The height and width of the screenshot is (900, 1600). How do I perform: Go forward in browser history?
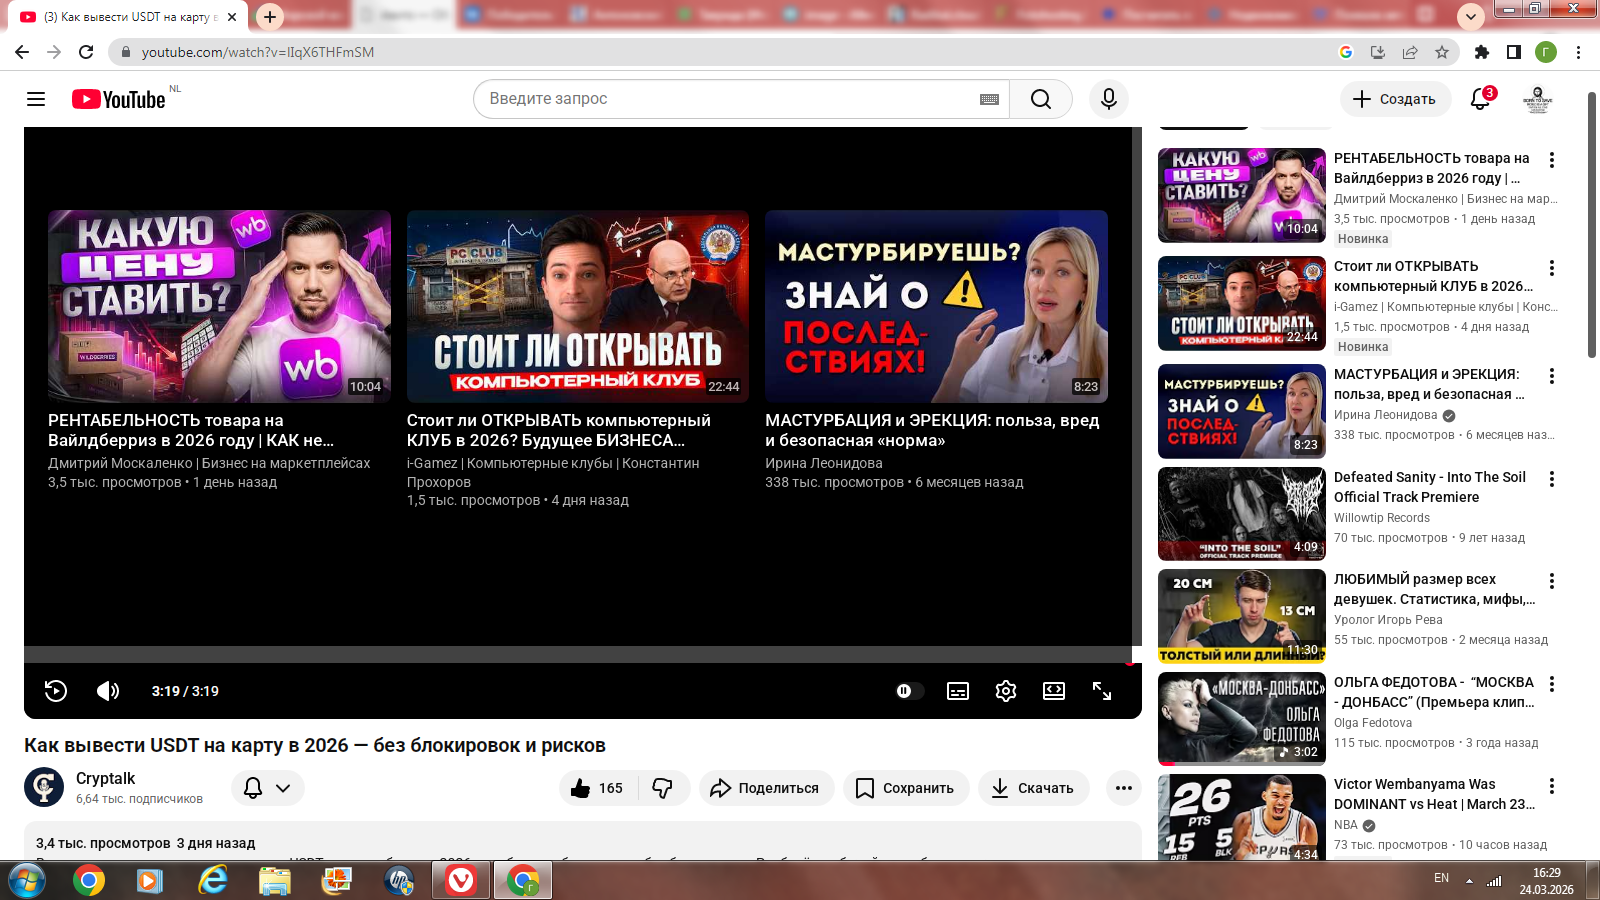54,52
